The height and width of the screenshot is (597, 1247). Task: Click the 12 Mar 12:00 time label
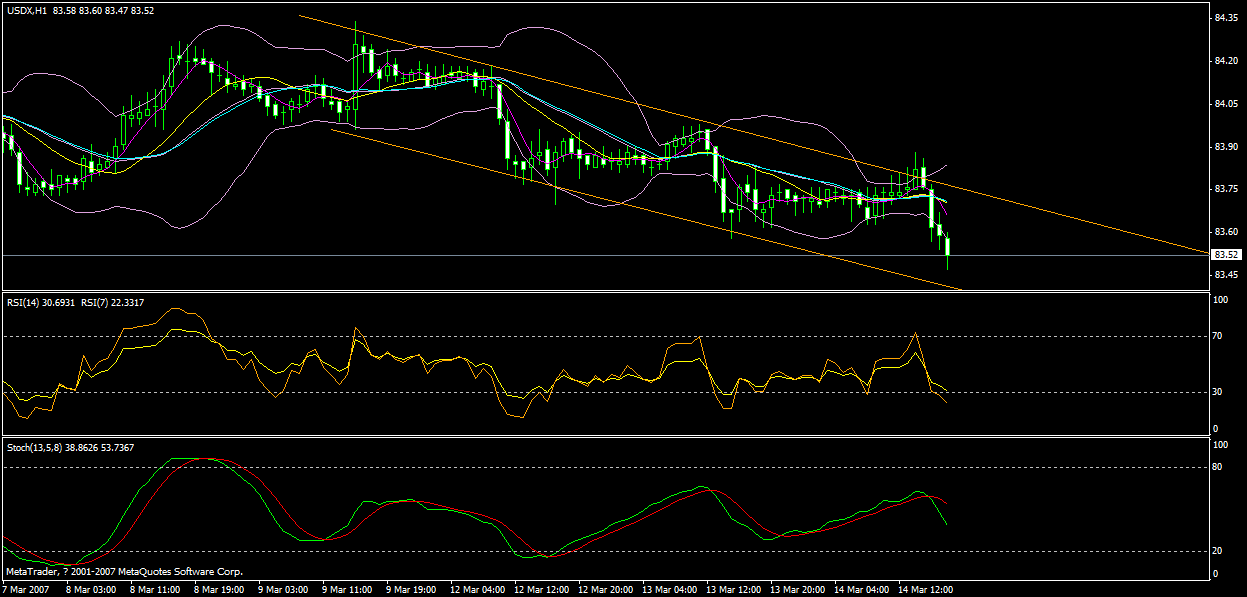[540, 590]
